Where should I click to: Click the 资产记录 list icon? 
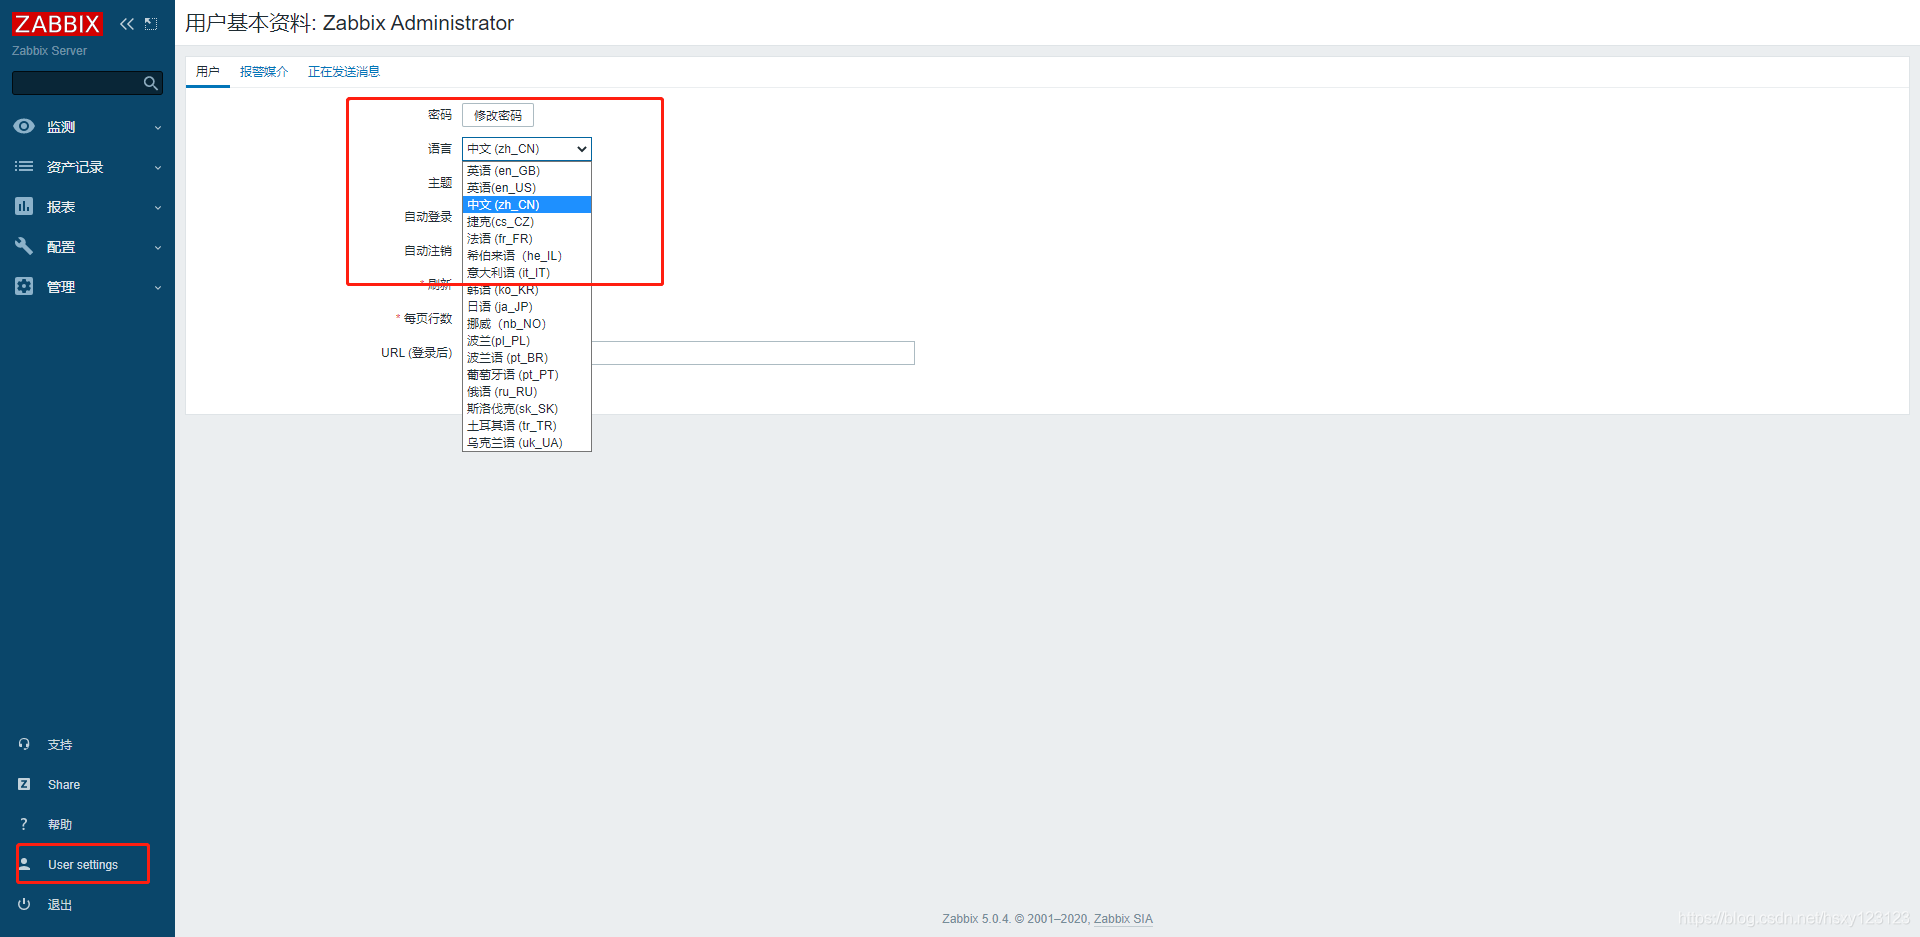point(24,166)
